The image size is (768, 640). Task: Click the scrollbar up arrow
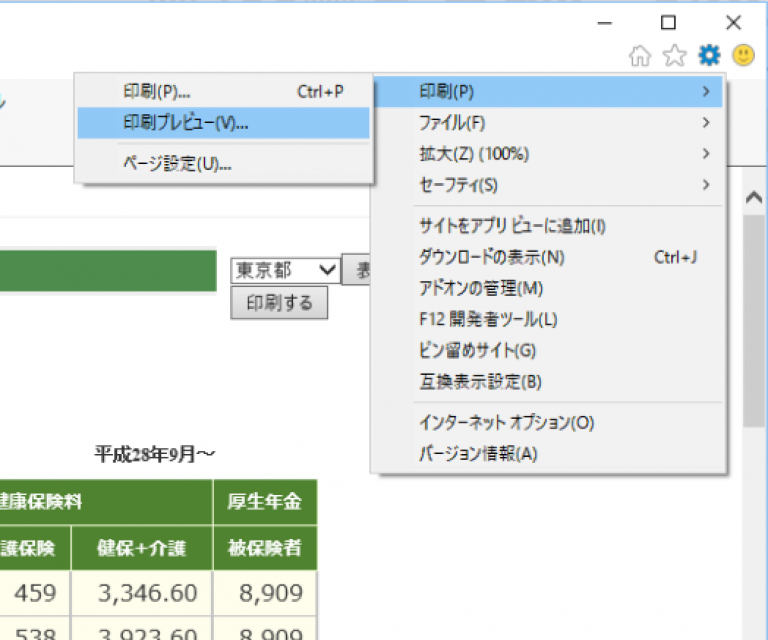(754, 198)
